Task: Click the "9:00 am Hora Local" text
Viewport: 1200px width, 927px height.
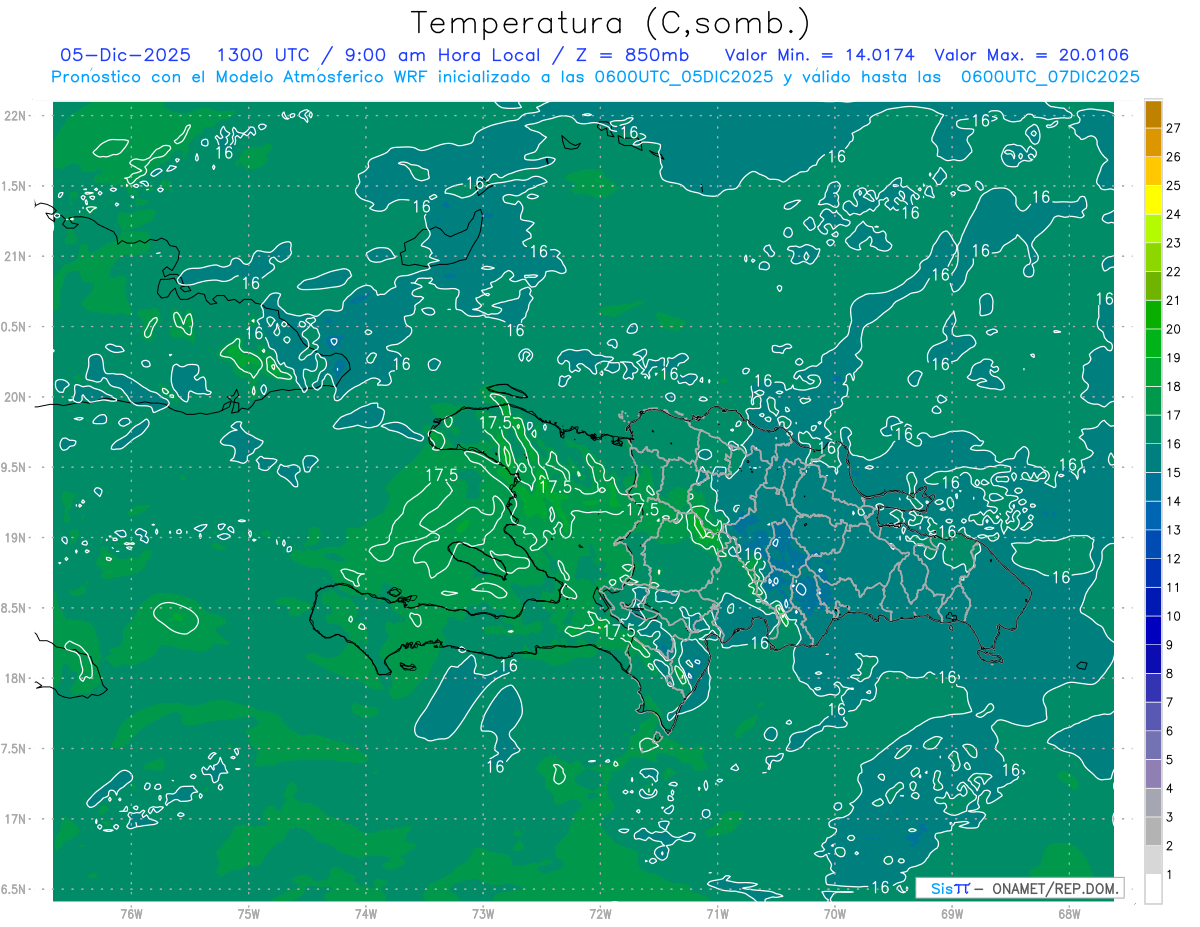Action: (x=440, y=55)
